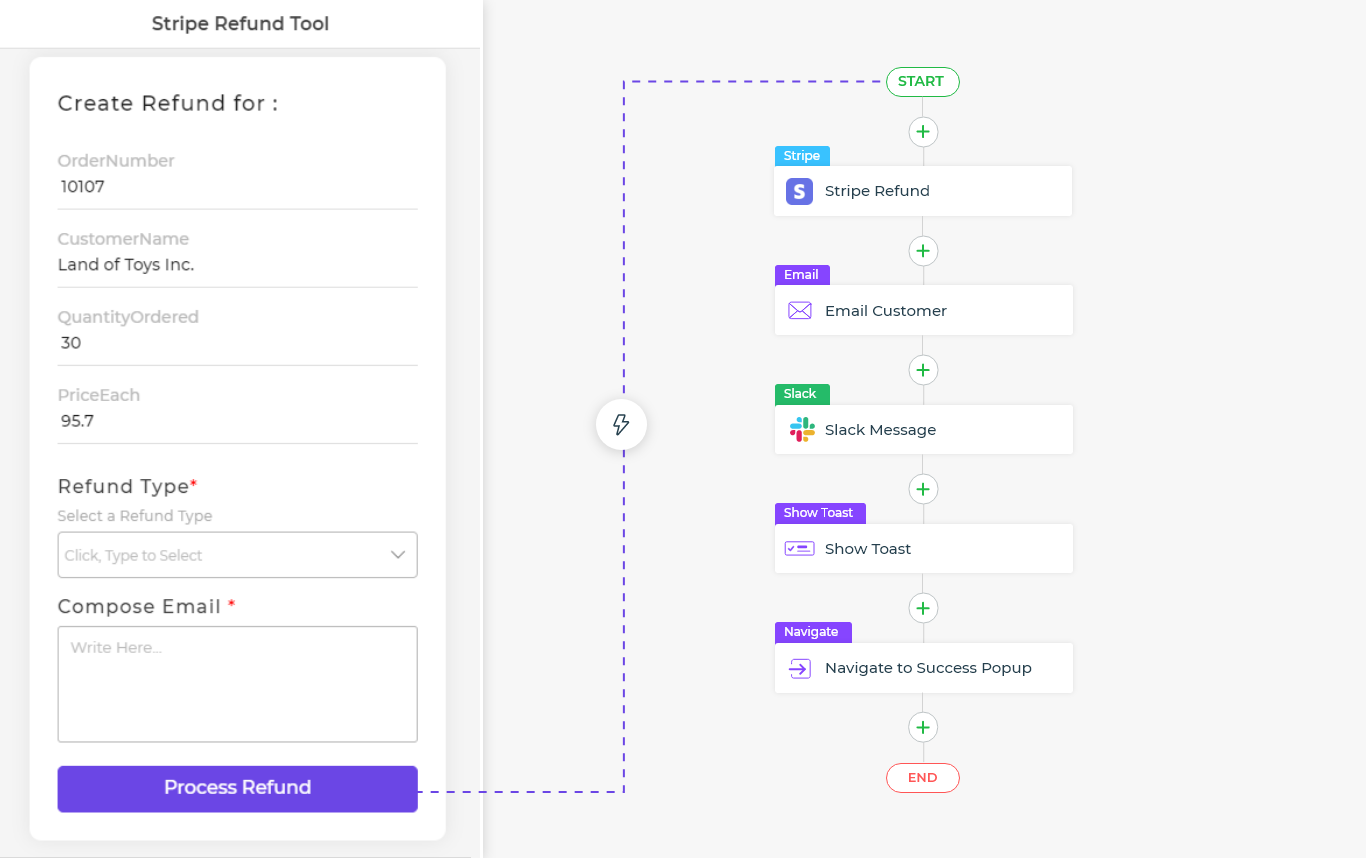Add a step below Email Customer
Viewport: 1366px width, 858px height.
923,370
